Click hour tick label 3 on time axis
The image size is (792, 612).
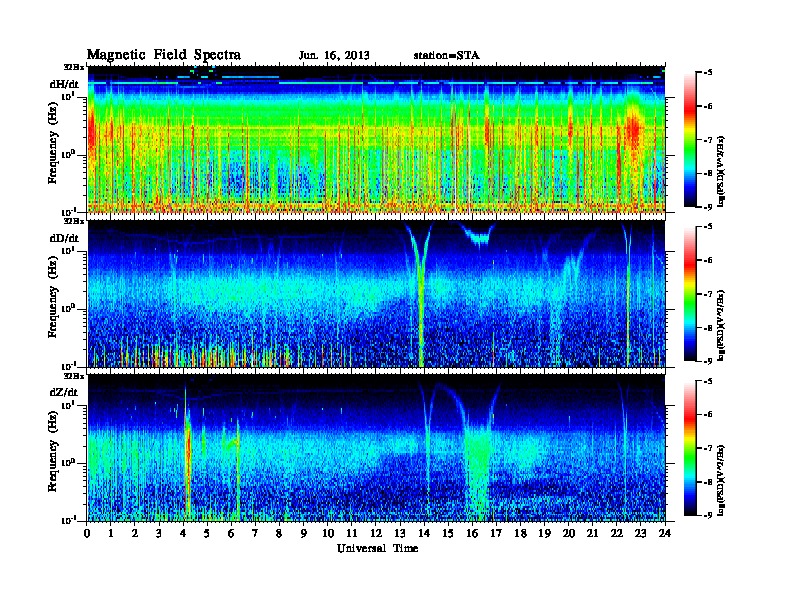pos(159,533)
